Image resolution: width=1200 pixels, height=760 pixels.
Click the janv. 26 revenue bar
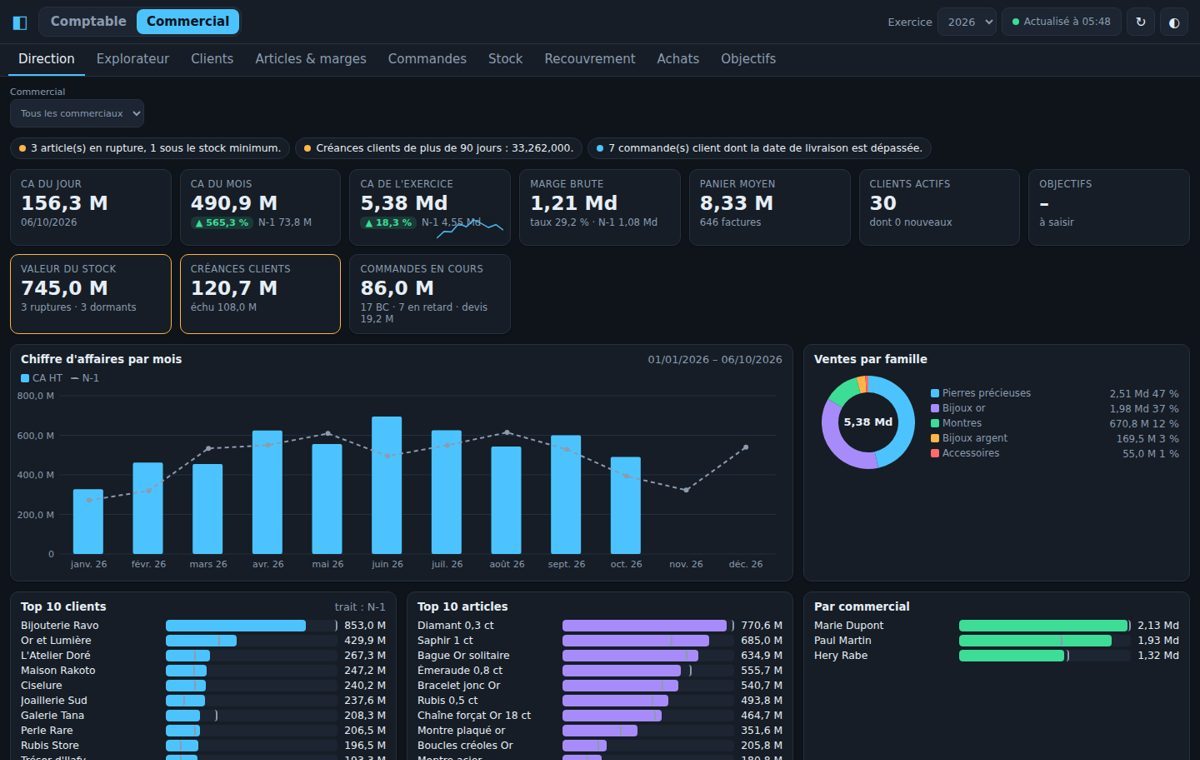(x=88, y=521)
